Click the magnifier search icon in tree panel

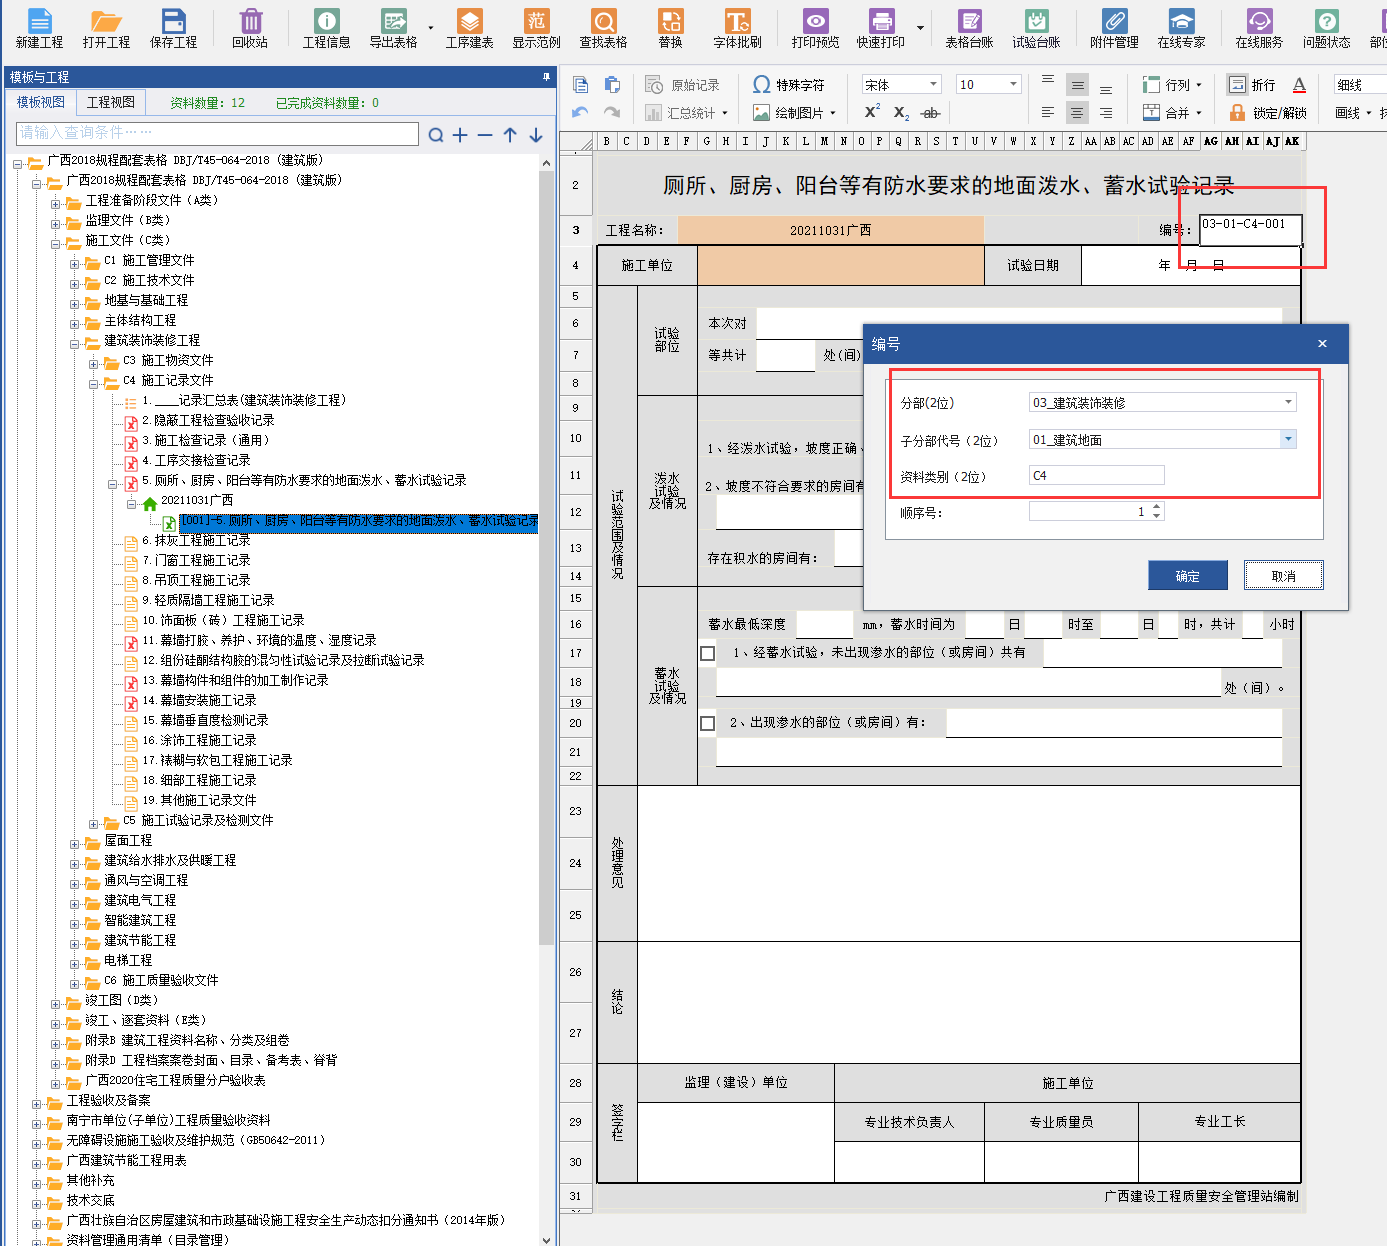click(436, 135)
